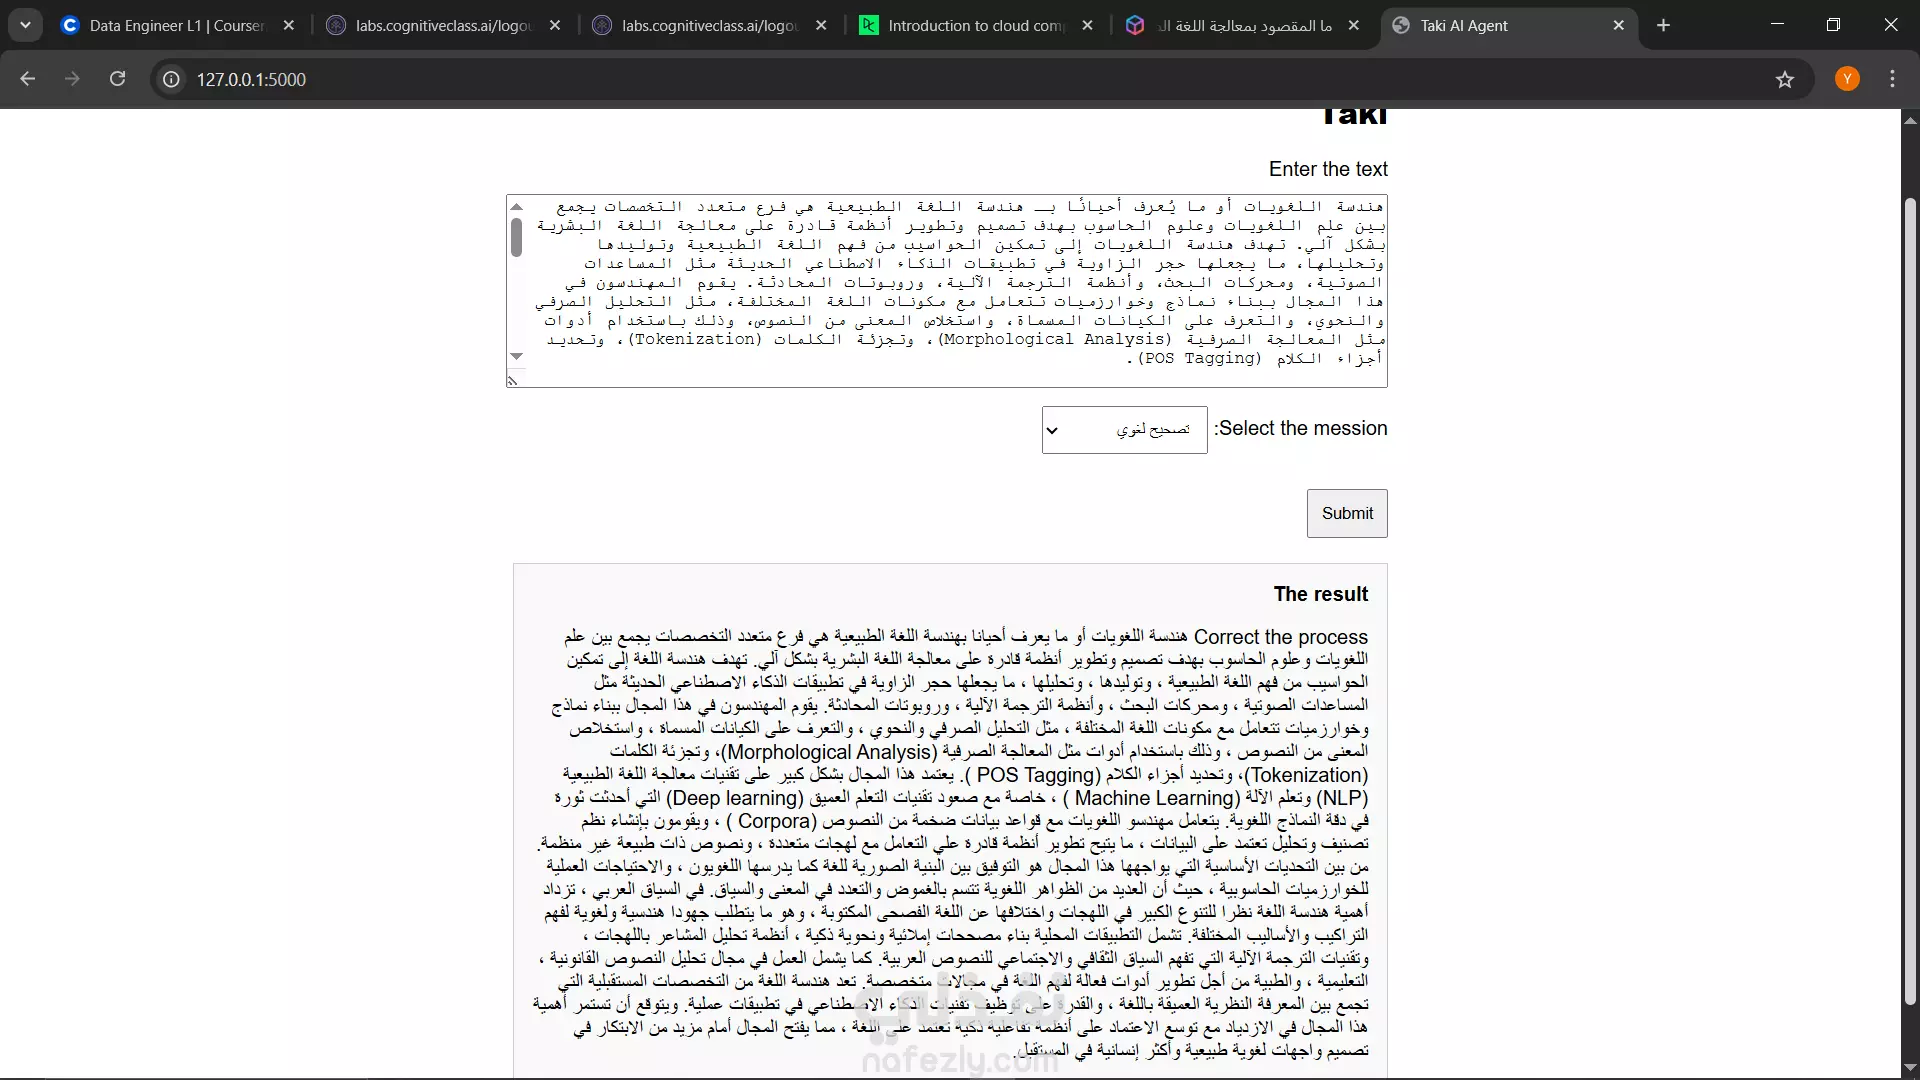1920x1080 pixels.
Task: View site information icon in address bar
Action: pos(171,79)
